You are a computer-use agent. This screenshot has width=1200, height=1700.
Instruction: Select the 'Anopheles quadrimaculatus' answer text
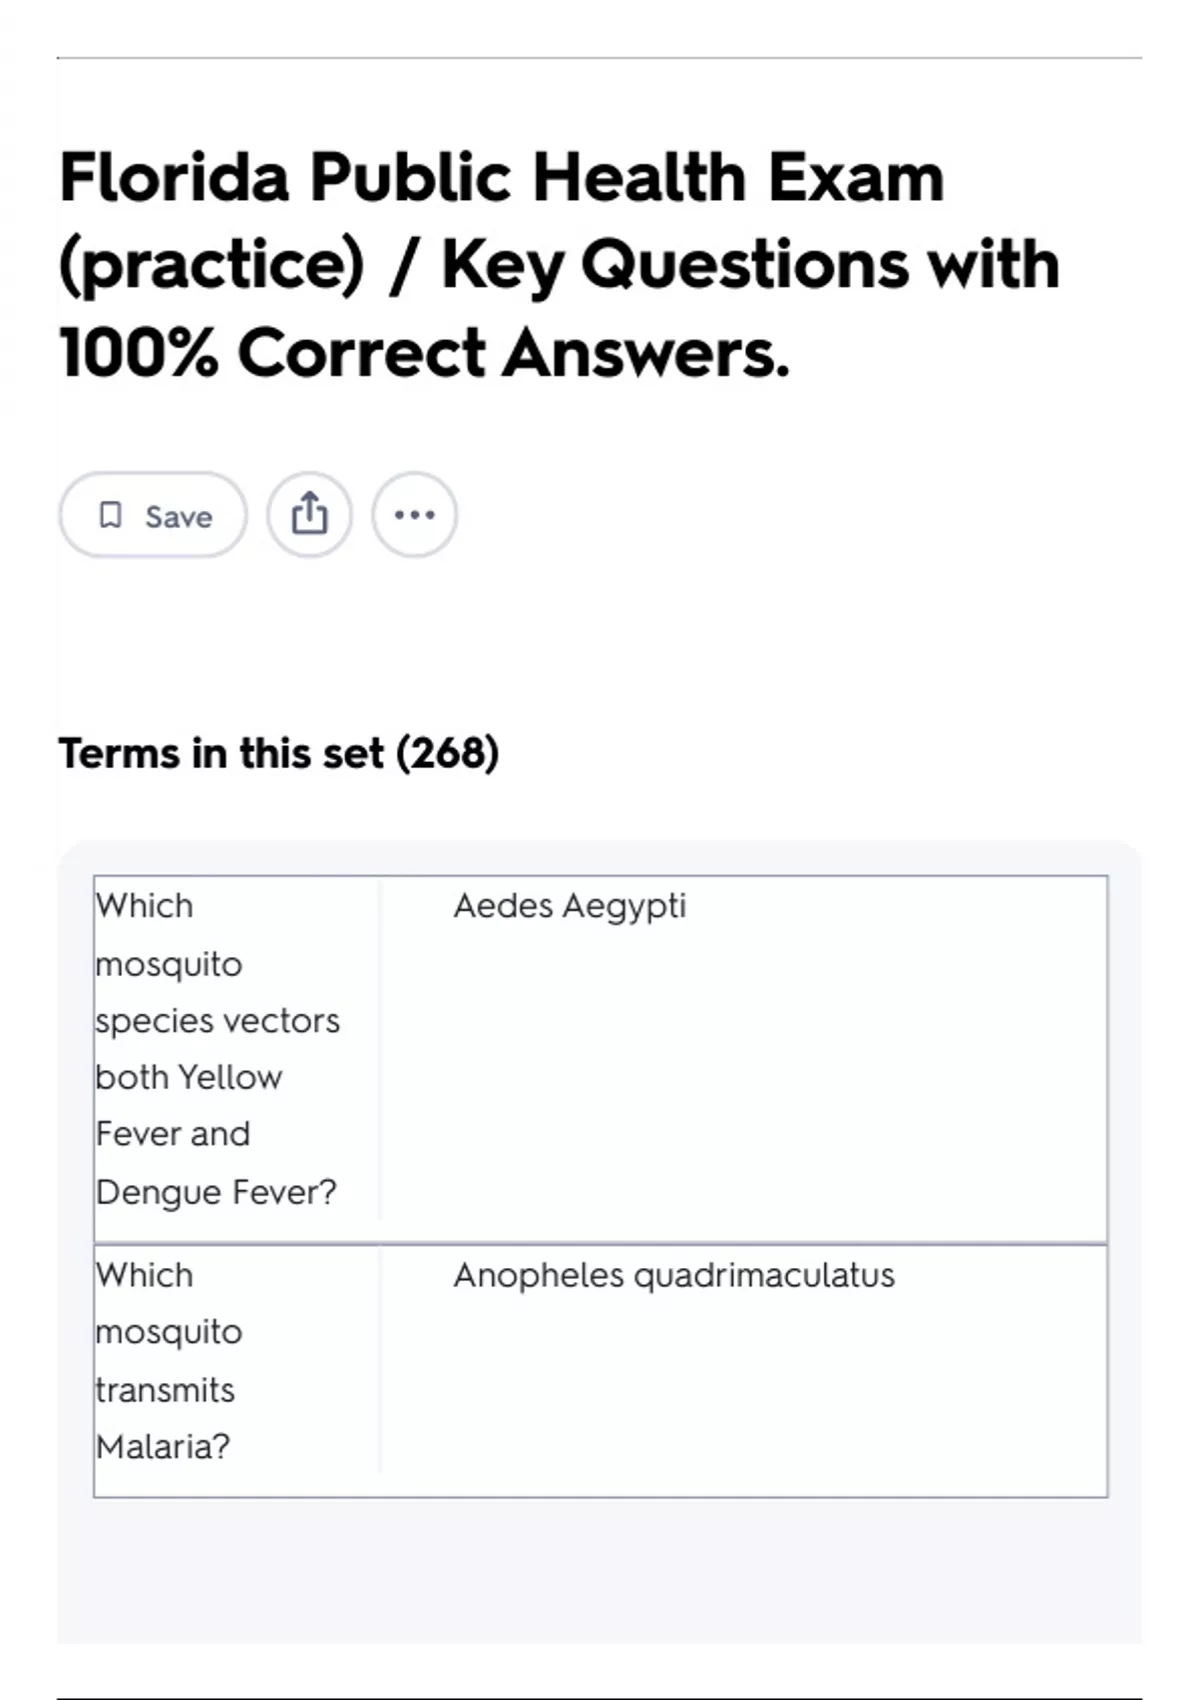(673, 1275)
